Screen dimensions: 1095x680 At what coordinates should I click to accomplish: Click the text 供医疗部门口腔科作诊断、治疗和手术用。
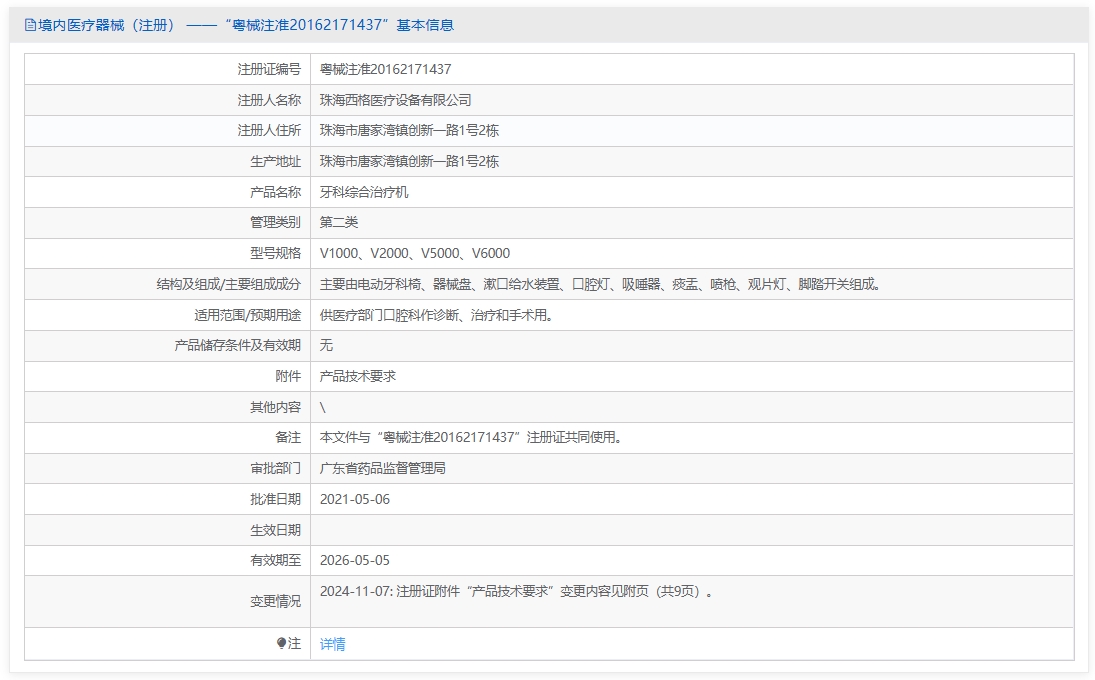coord(438,315)
